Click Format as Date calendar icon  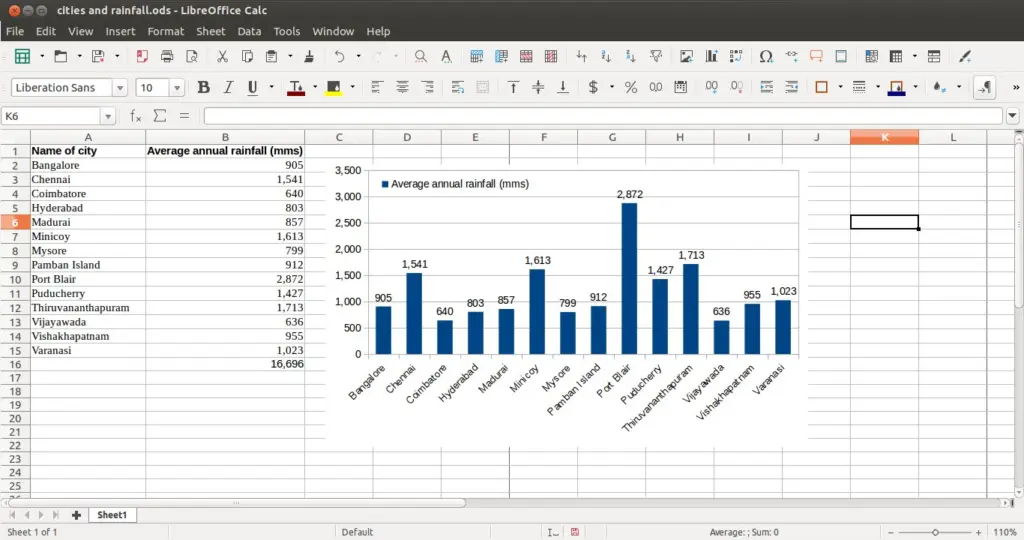(x=680, y=87)
